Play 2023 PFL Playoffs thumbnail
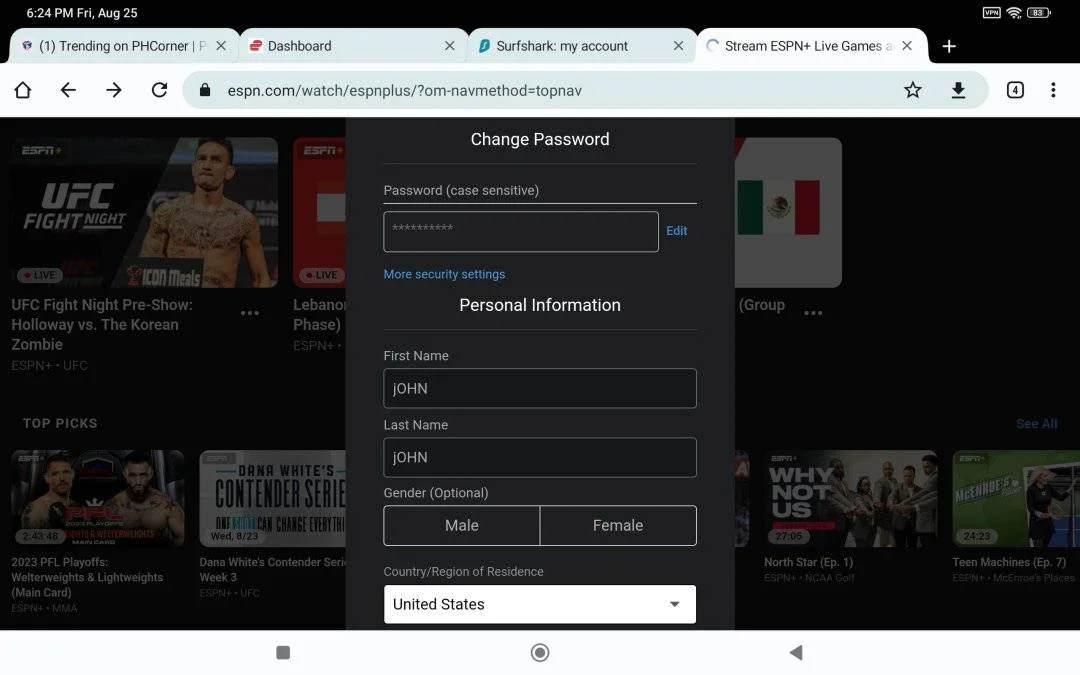Image resolution: width=1080 pixels, height=675 pixels. pyautogui.click(x=98, y=499)
